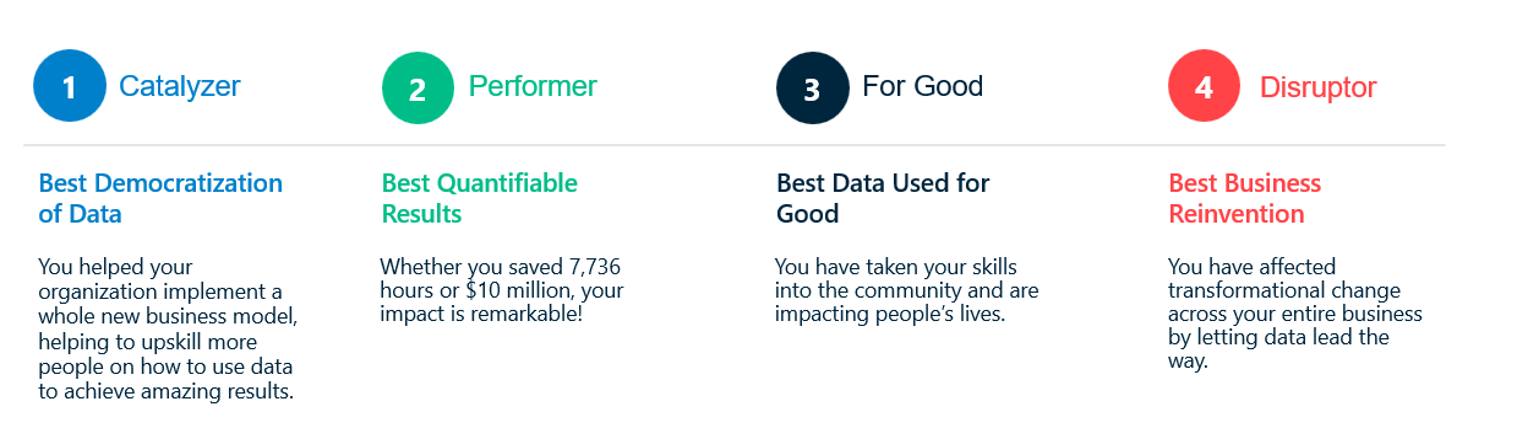The image size is (1517, 444).
Task: Click the green number 2 circle icon
Action: [418, 88]
